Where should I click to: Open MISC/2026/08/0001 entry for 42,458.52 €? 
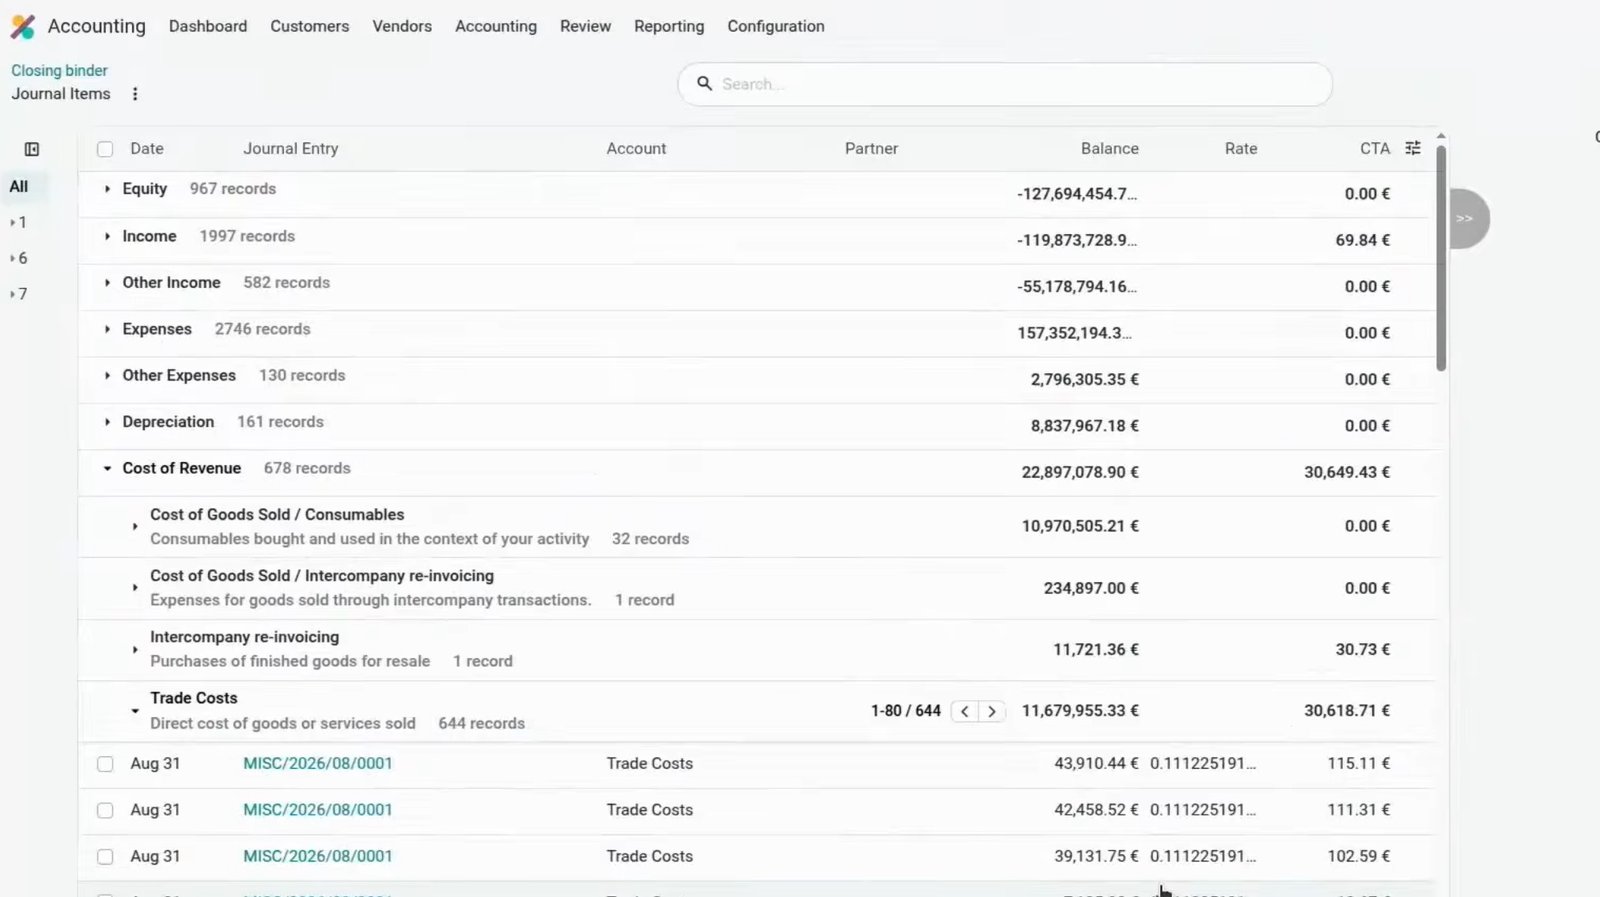(x=318, y=810)
